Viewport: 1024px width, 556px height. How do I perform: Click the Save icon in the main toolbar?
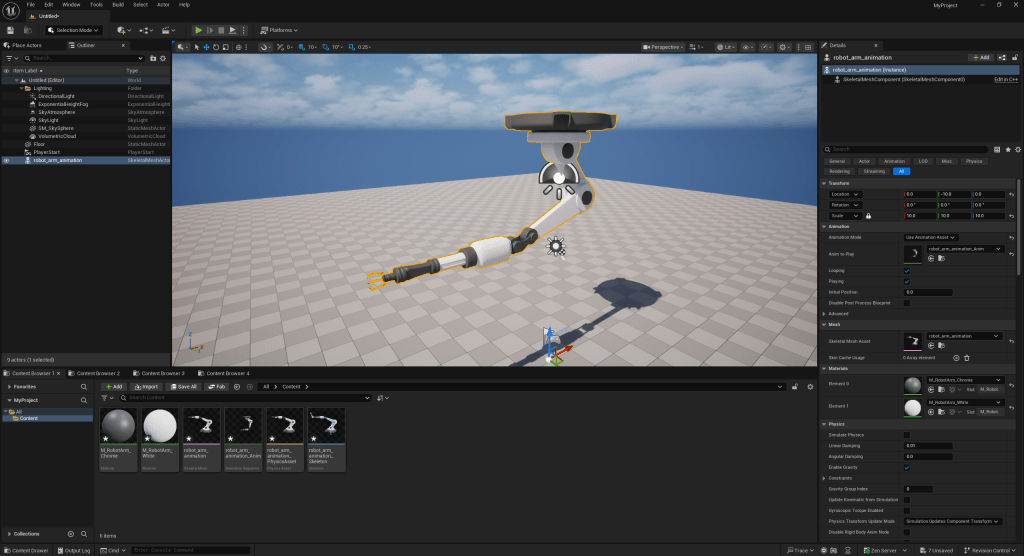click(11, 30)
